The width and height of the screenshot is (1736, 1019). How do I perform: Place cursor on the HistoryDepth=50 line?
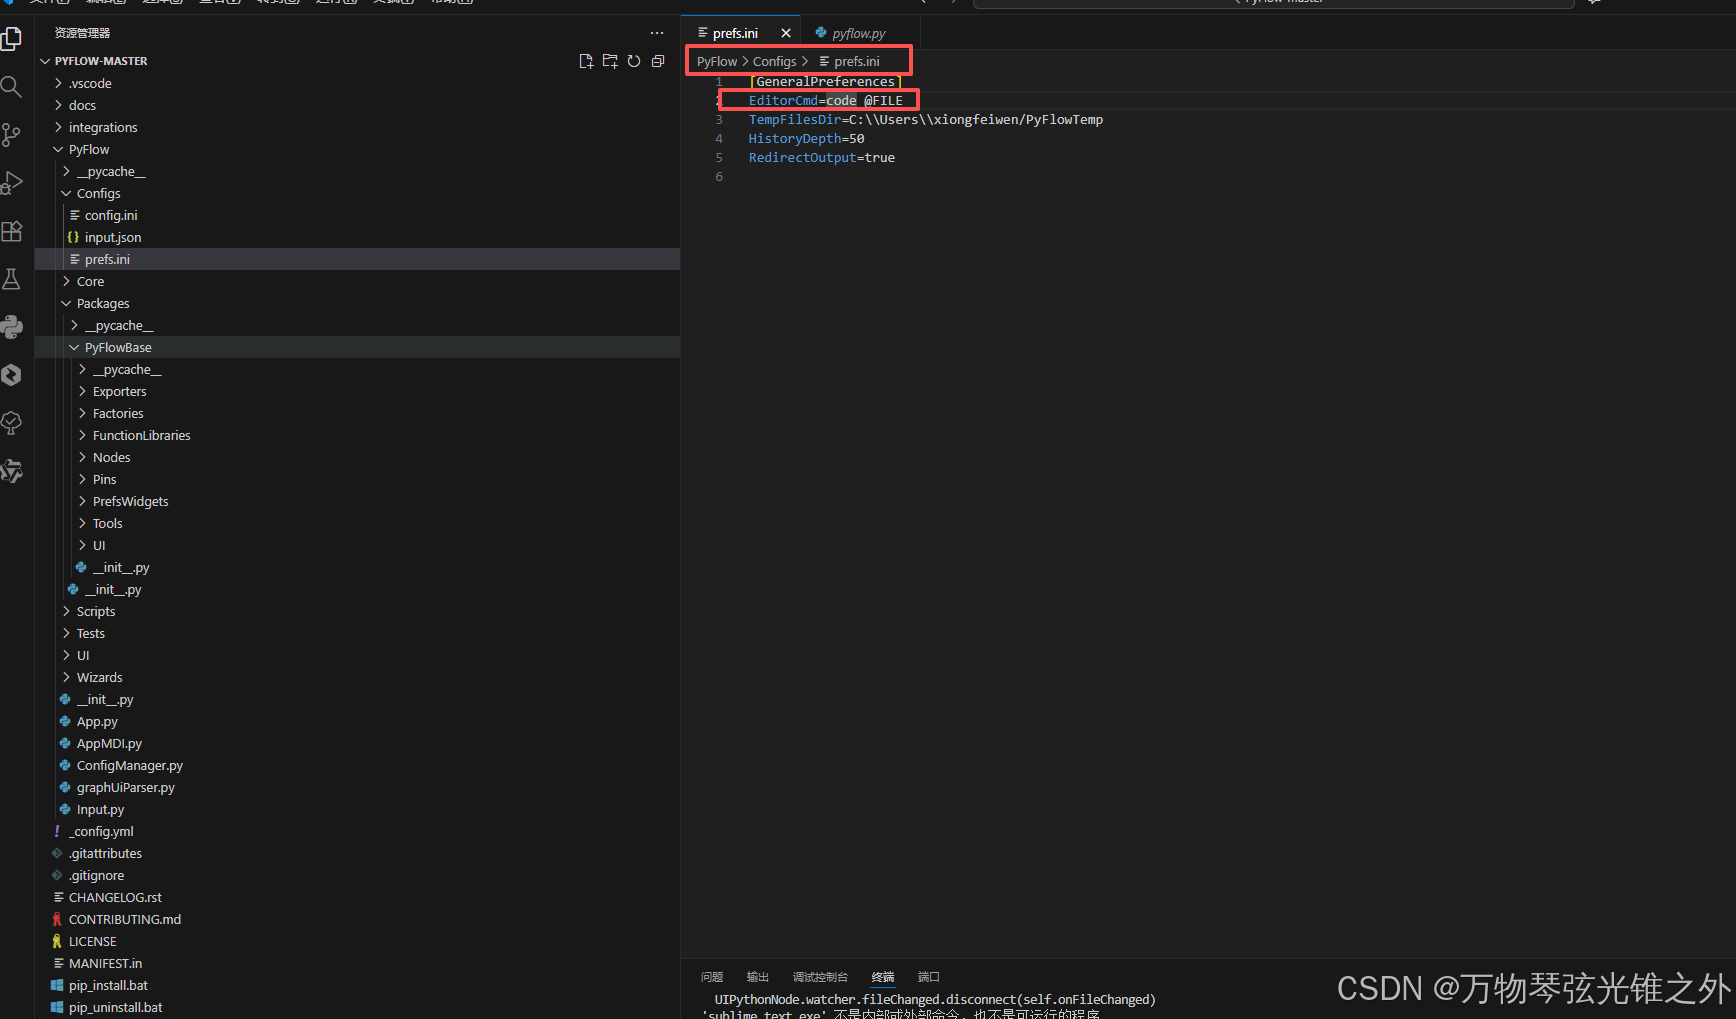[x=806, y=138]
